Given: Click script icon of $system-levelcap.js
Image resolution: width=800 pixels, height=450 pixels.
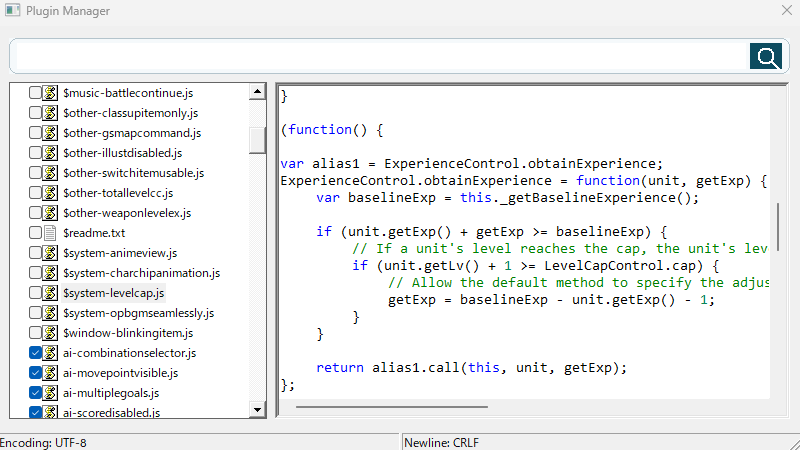Looking at the screenshot, I should tap(50, 292).
